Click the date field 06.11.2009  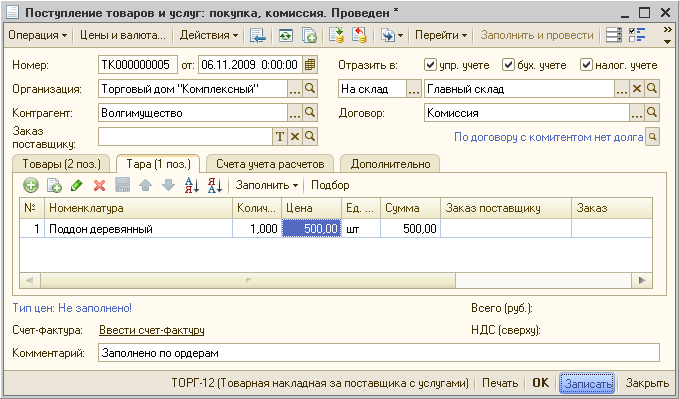pyautogui.click(x=250, y=65)
